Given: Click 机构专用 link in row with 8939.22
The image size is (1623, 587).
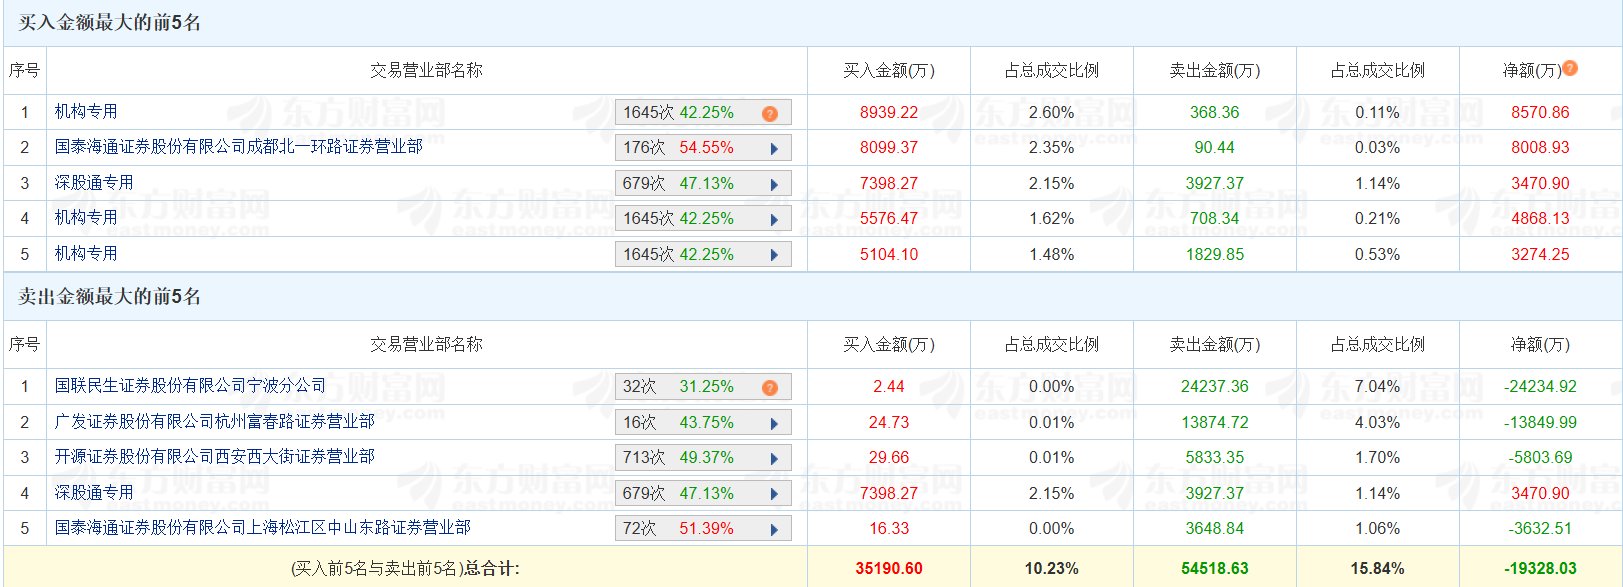Looking at the screenshot, I should tap(86, 112).
